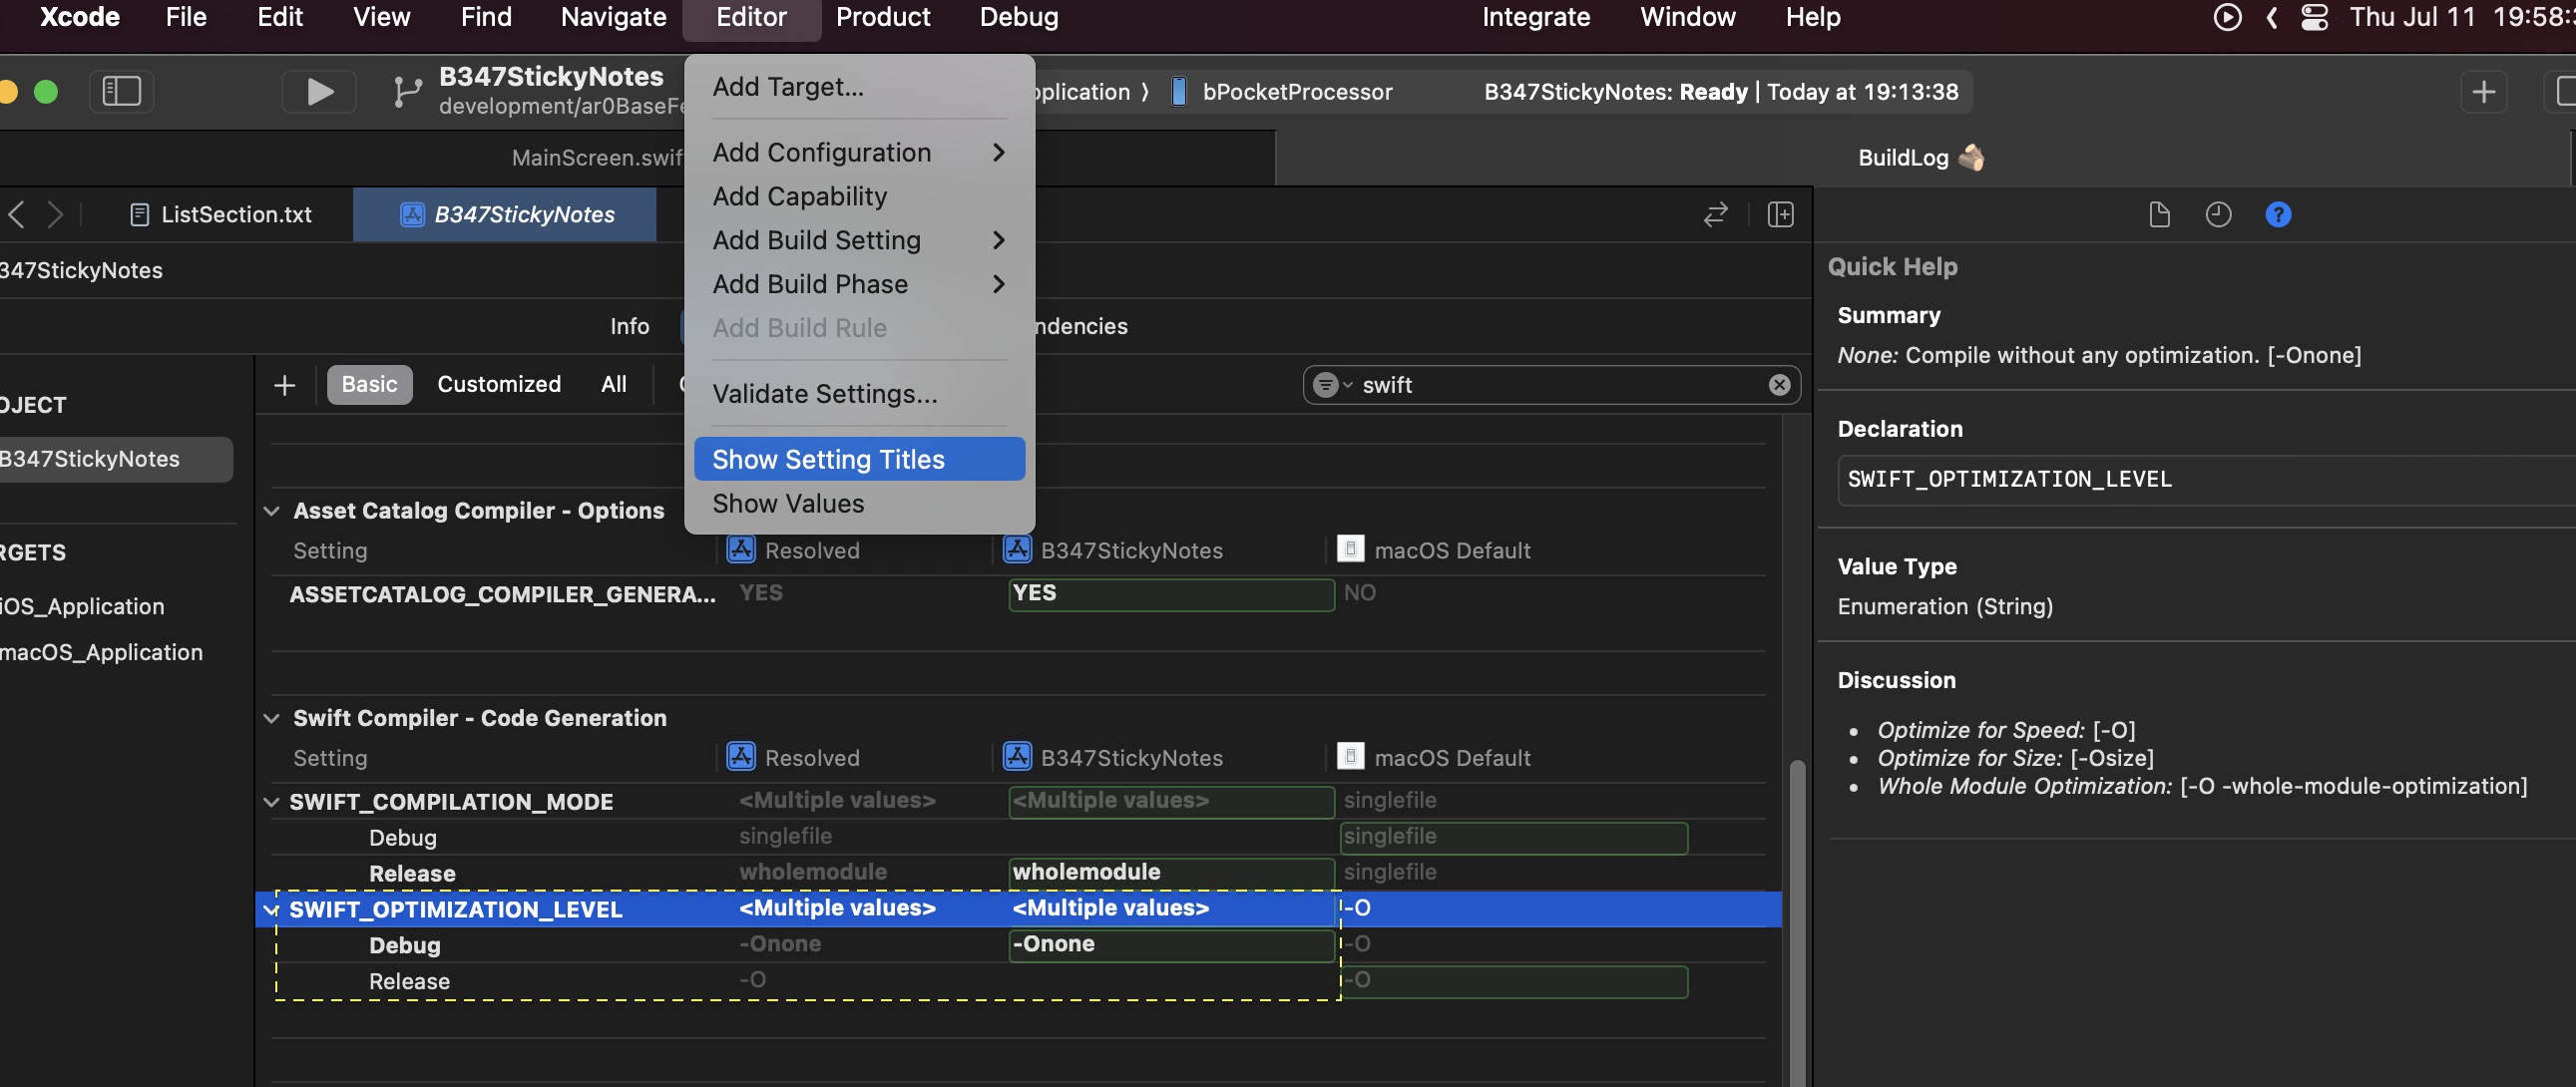
Task: Clear the swift search filter text
Action: (x=1779, y=385)
